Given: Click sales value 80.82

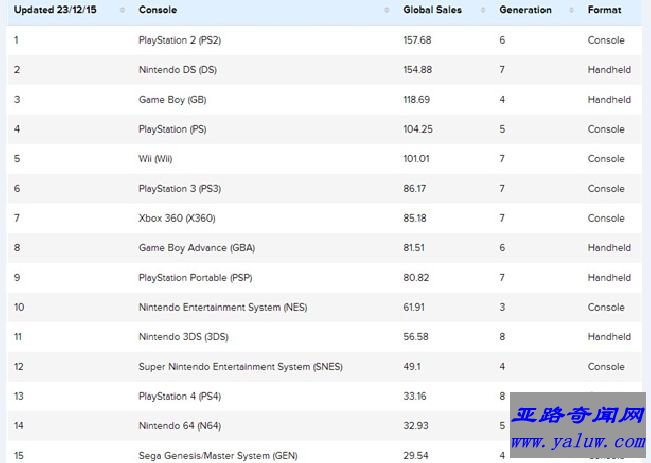Looking at the screenshot, I should coord(416,277).
